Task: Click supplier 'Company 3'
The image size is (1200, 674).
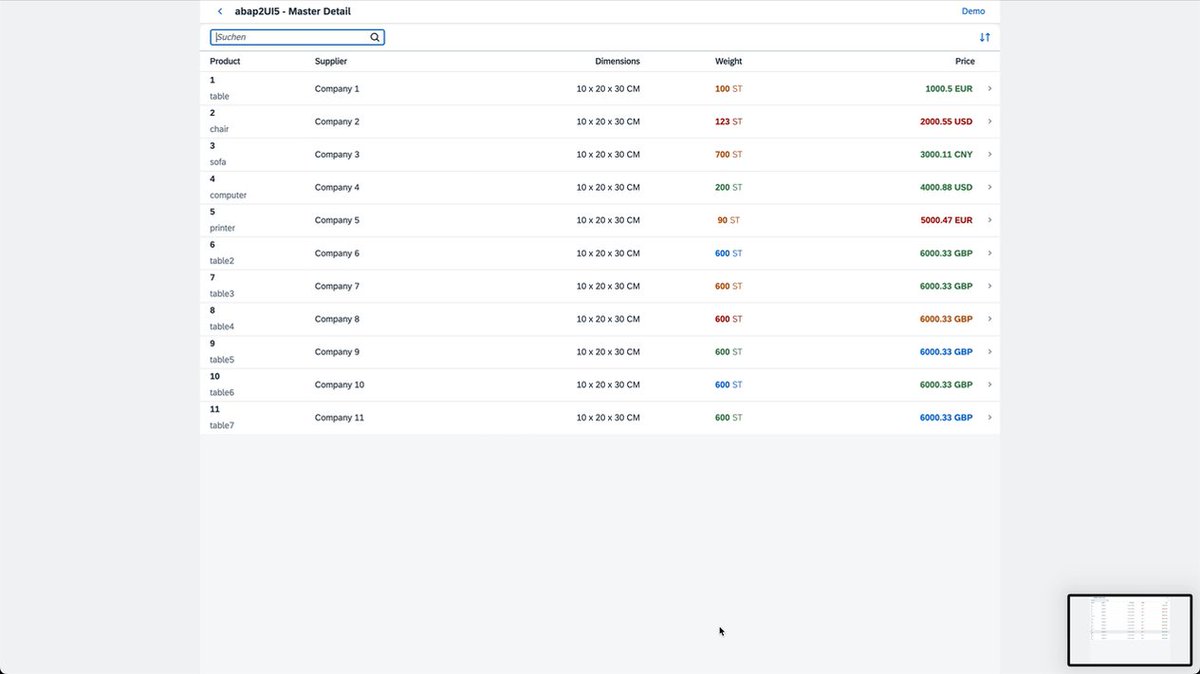Action: [337, 155]
